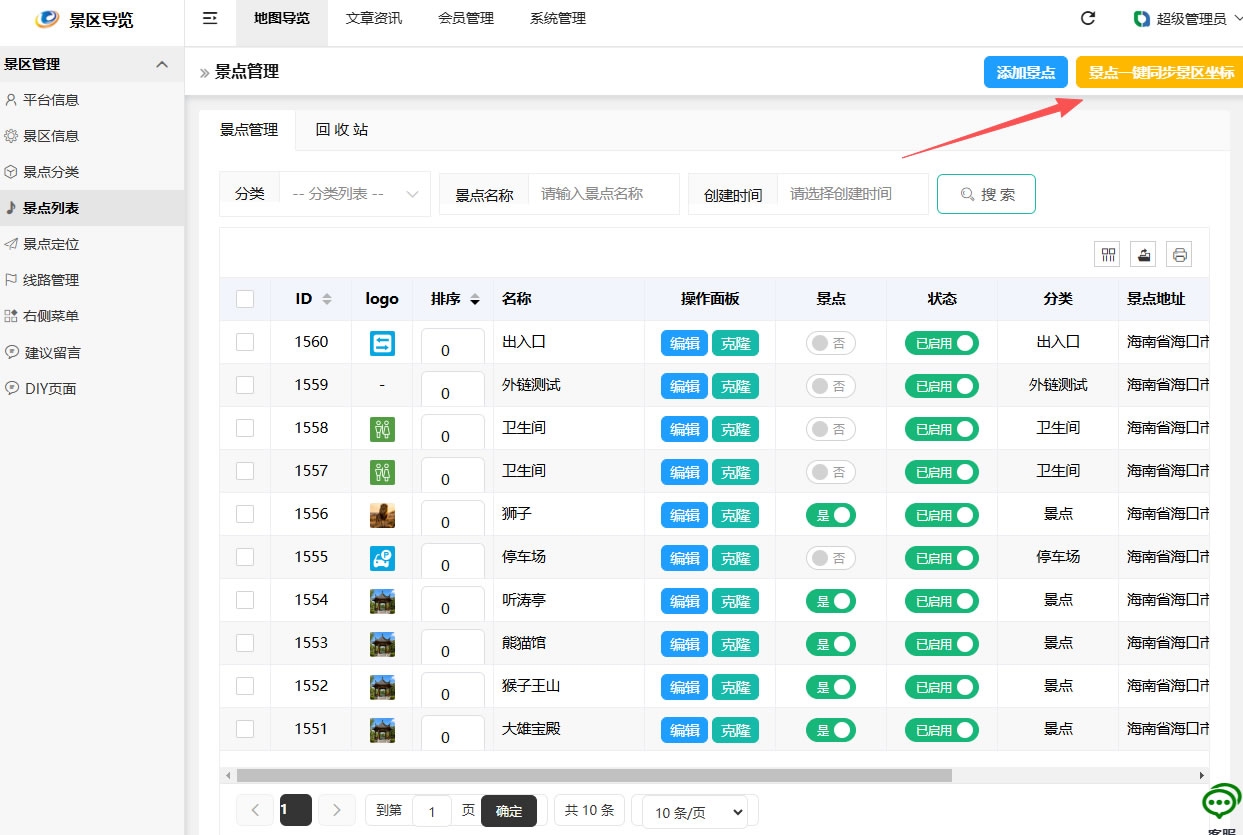
Task: Sort table by 排序 column arrows
Action: 475,299
